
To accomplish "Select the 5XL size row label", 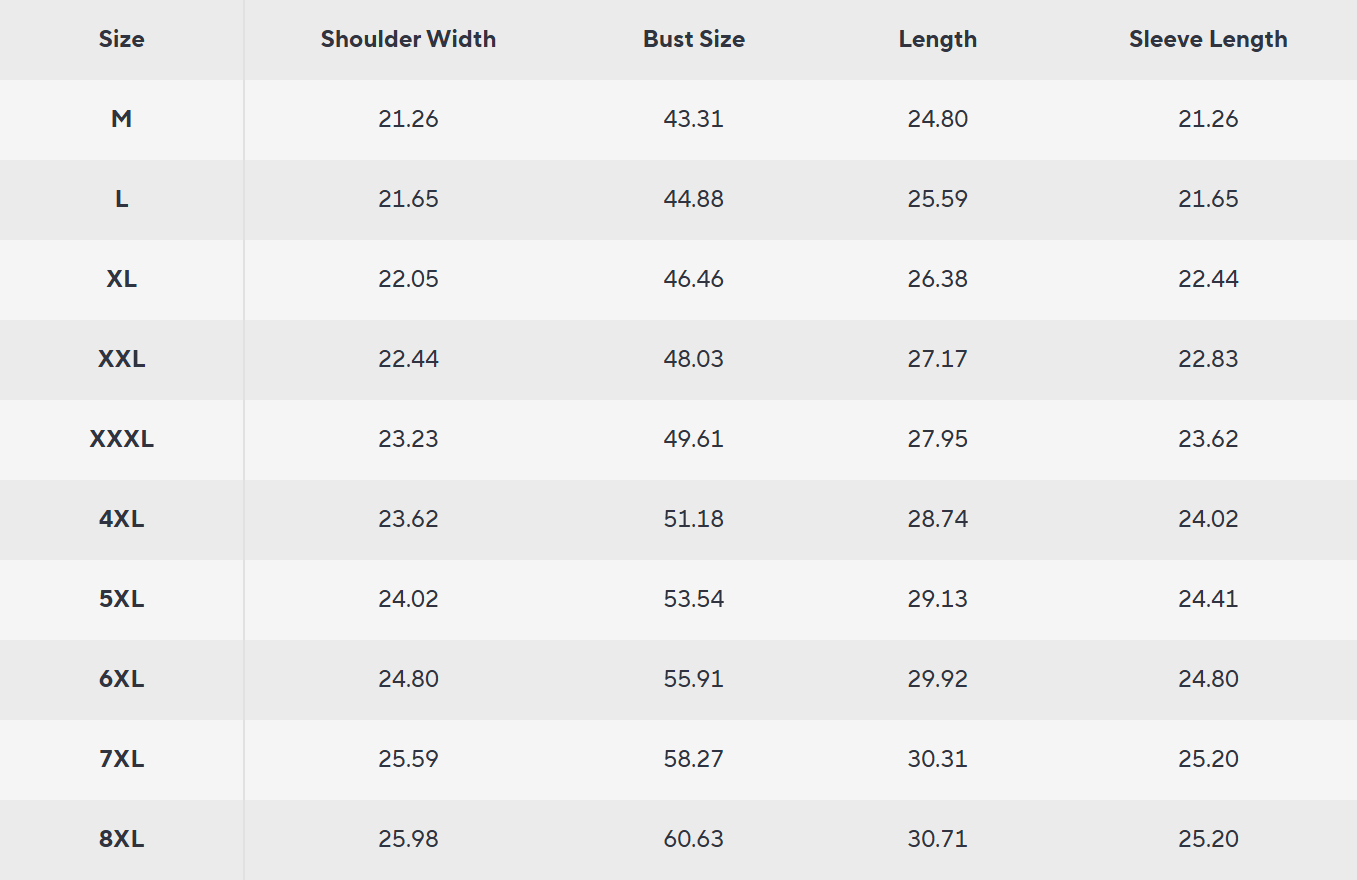I will 121,599.
